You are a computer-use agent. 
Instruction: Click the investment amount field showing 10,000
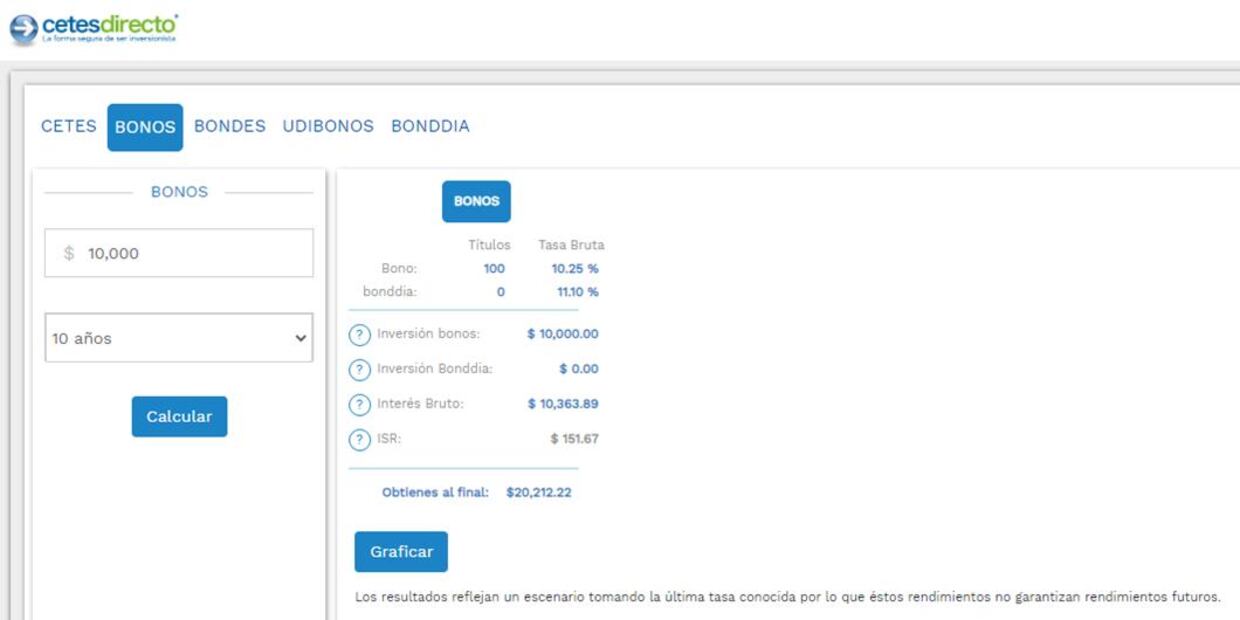pos(179,254)
